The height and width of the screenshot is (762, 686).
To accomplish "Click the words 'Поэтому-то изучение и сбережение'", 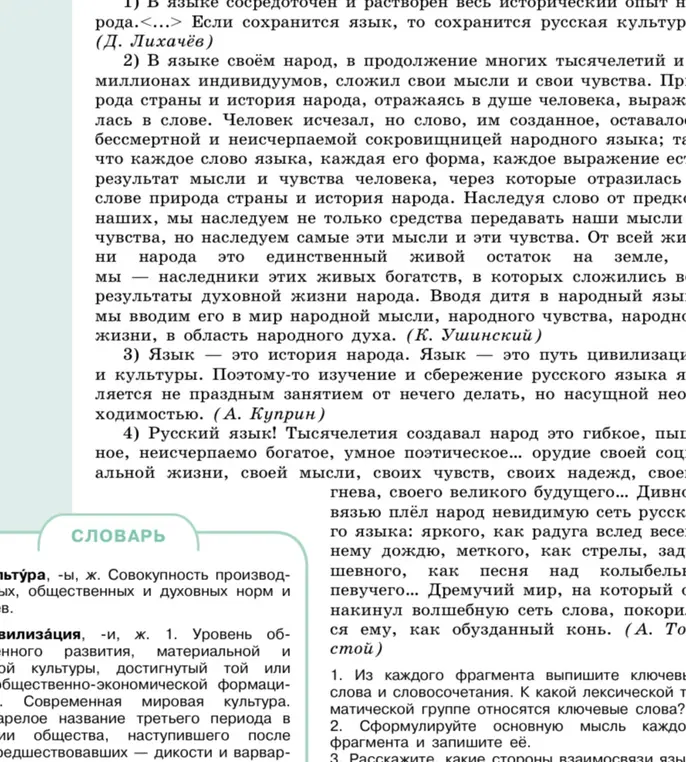I will 367,375.
